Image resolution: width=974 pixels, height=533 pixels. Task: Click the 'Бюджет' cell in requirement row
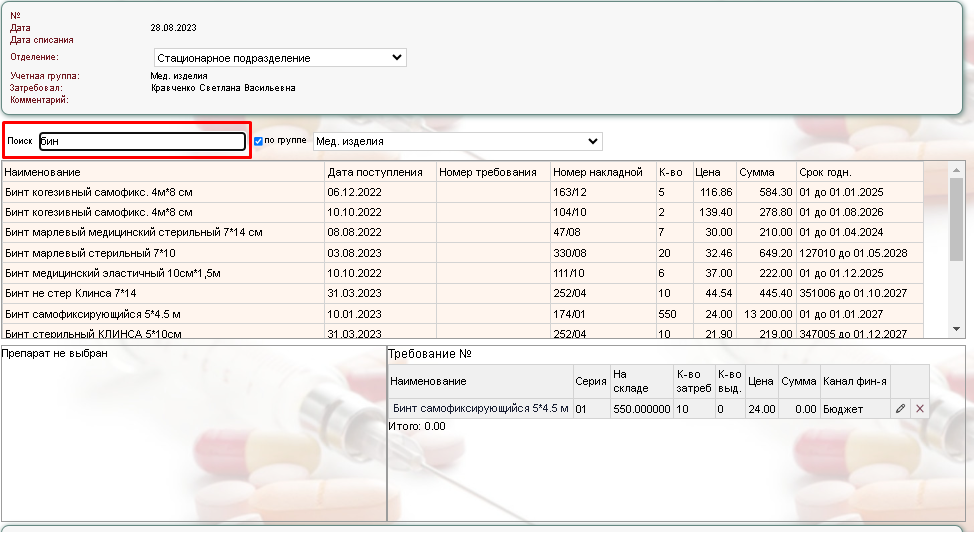click(x=843, y=409)
